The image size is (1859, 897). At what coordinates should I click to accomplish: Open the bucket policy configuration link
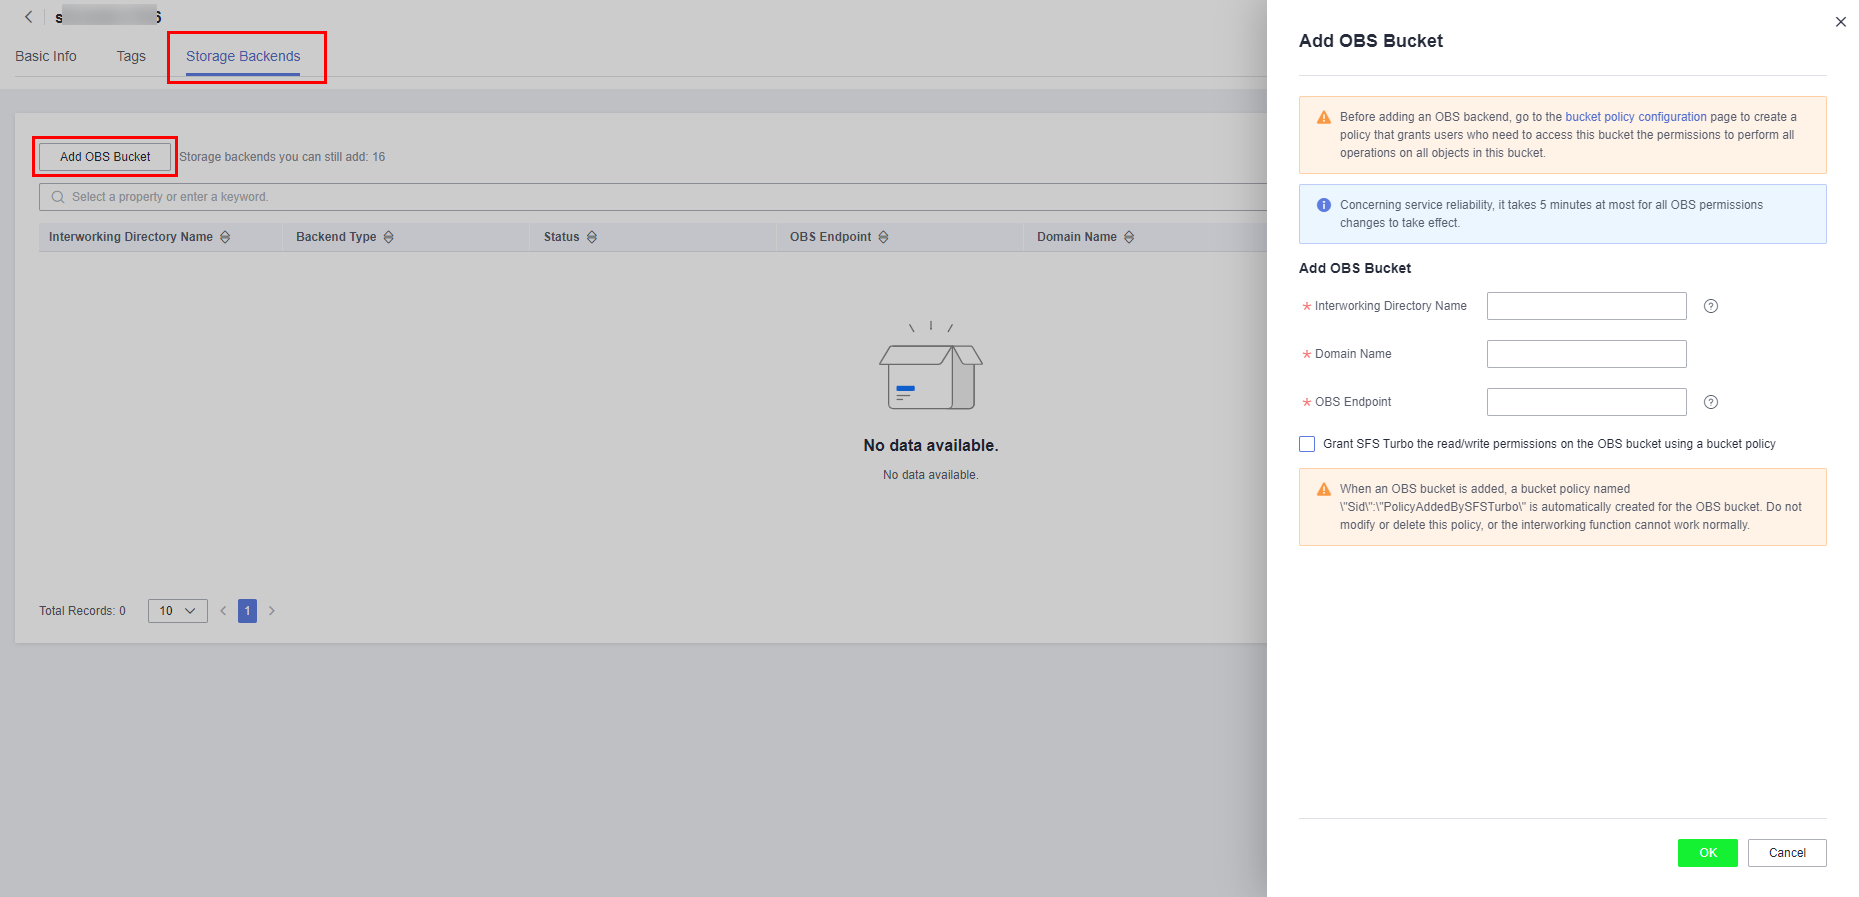click(1636, 117)
